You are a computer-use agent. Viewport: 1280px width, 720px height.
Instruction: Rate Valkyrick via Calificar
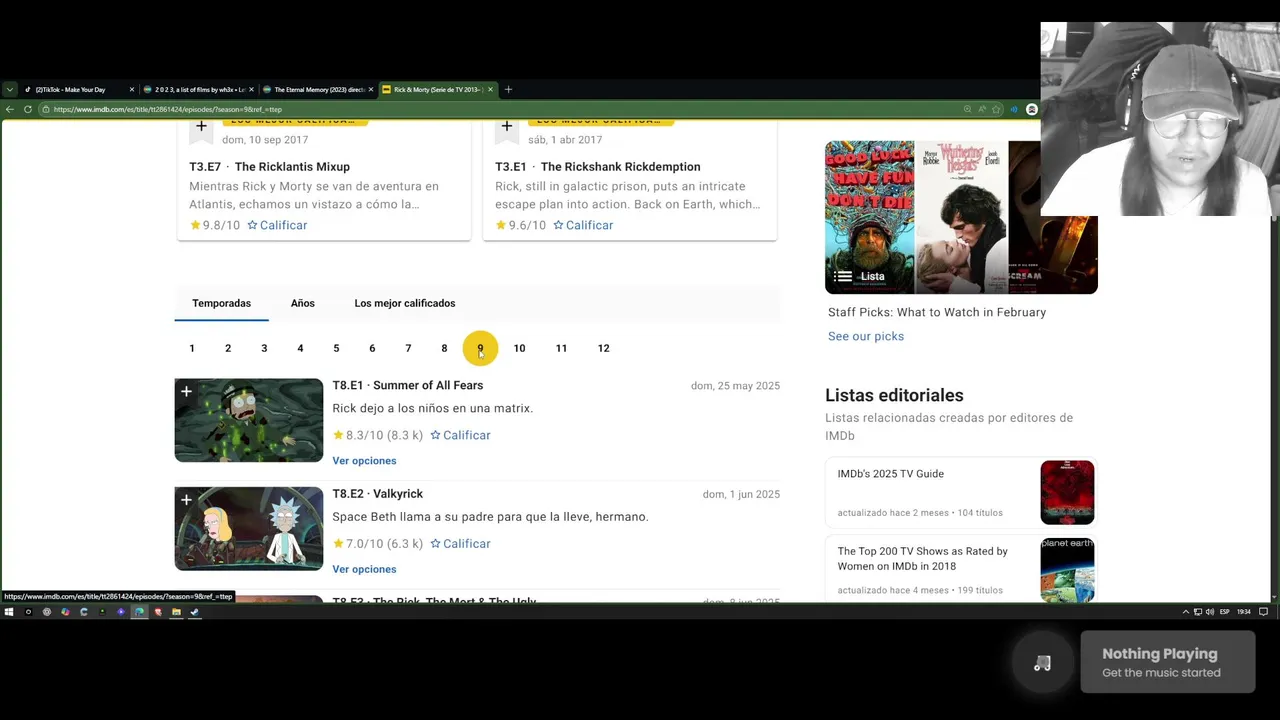click(460, 544)
